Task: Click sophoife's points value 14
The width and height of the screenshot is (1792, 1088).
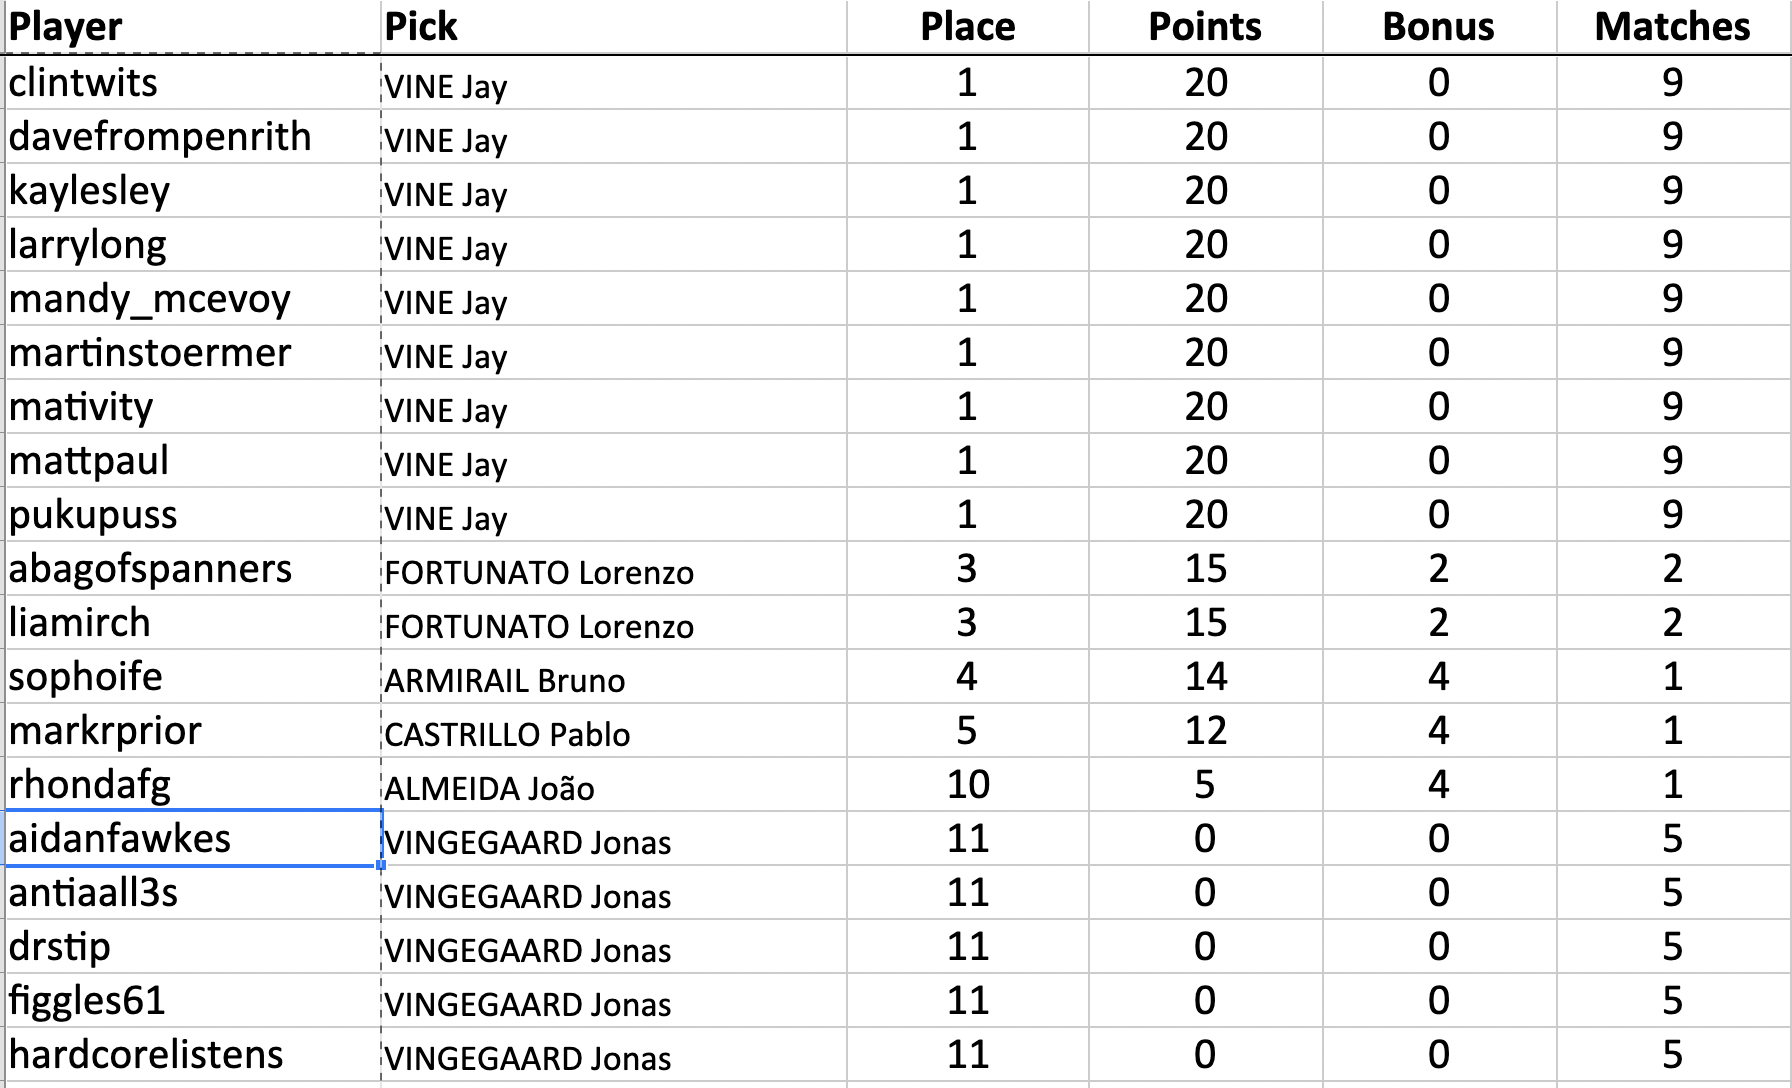Action: pyautogui.click(x=1205, y=676)
